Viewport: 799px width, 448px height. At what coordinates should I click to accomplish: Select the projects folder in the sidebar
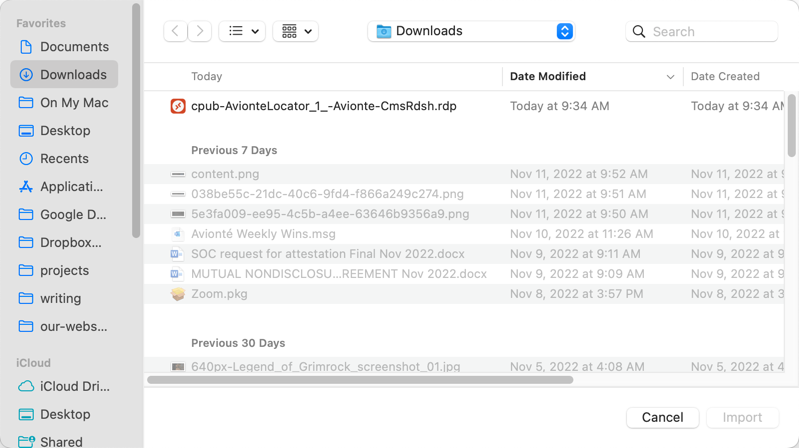click(64, 271)
